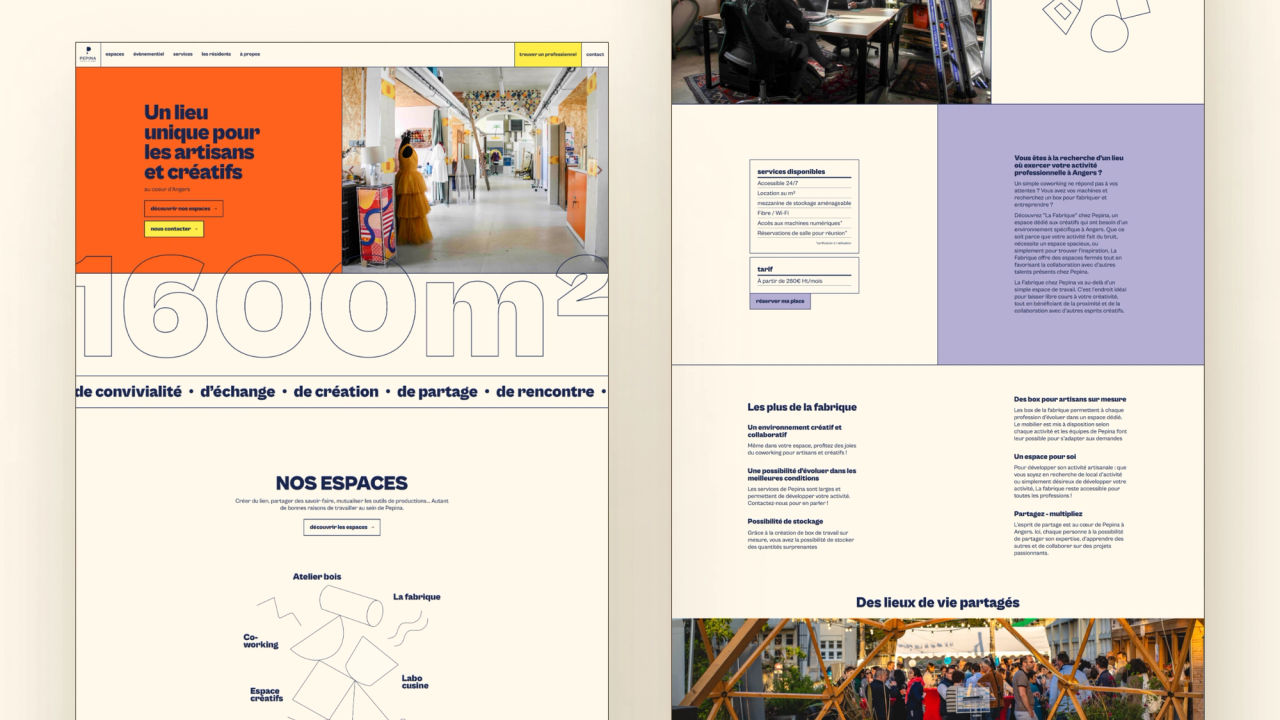Click the "services disponibles" card heading
This screenshot has width=1280, height=720.
click(x=792, y=172)
